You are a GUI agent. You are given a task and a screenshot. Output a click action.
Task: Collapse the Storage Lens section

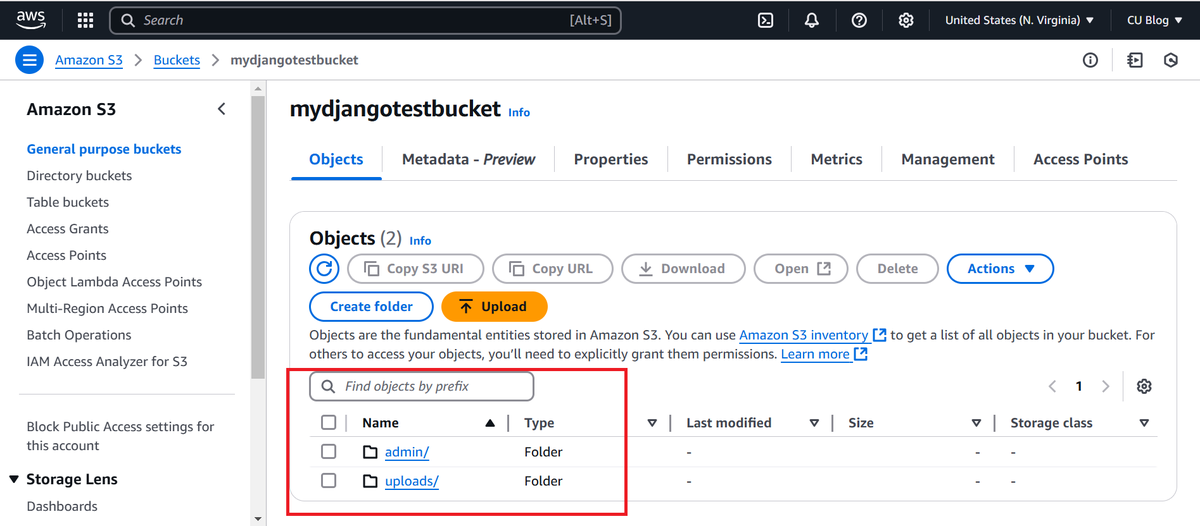tap(14, 480)
